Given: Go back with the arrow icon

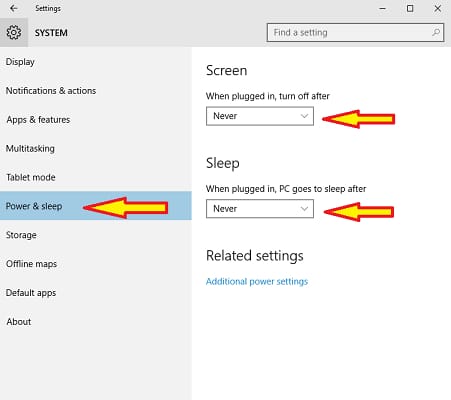Looking at the screenshot, I should [x=14, y=8].
